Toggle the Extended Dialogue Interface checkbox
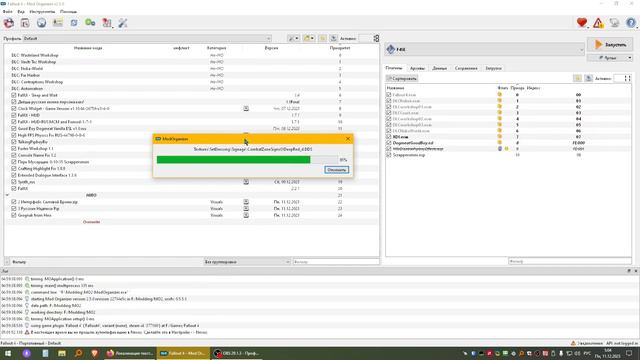The width and height of the screenshot is (640, 360). click(14, 175)
